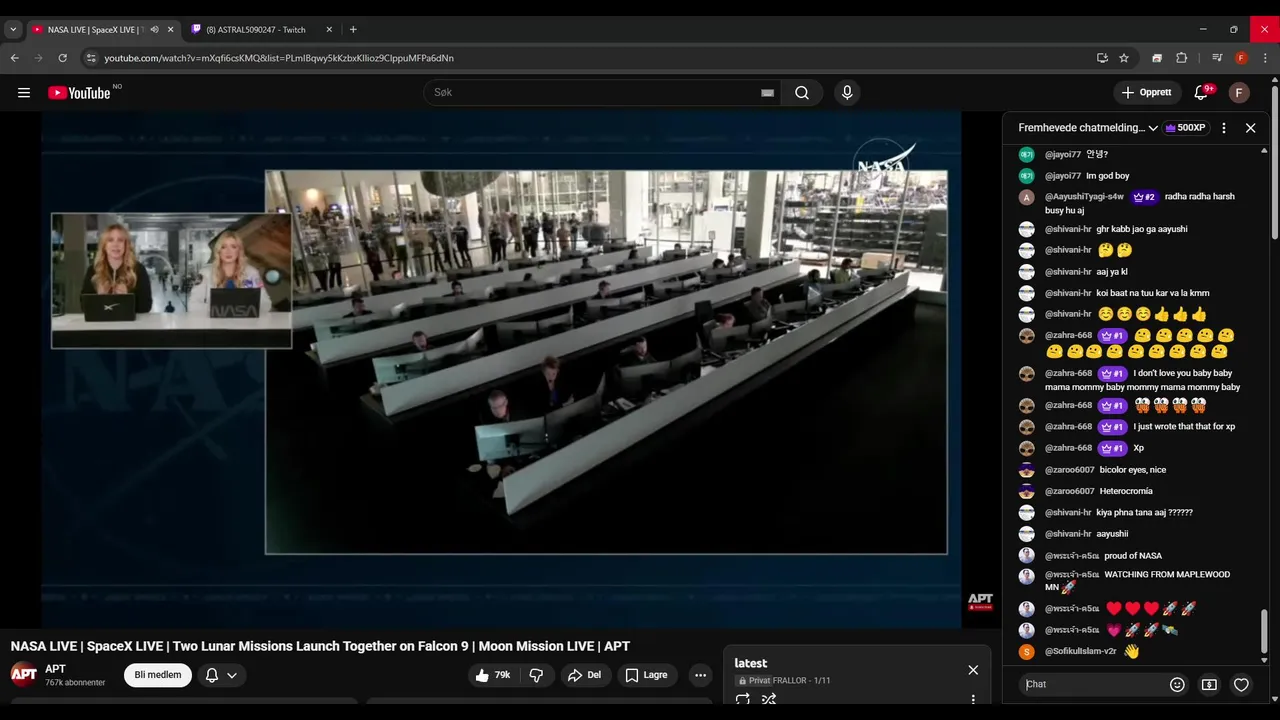Open the notifications bell

[1201, 93]
